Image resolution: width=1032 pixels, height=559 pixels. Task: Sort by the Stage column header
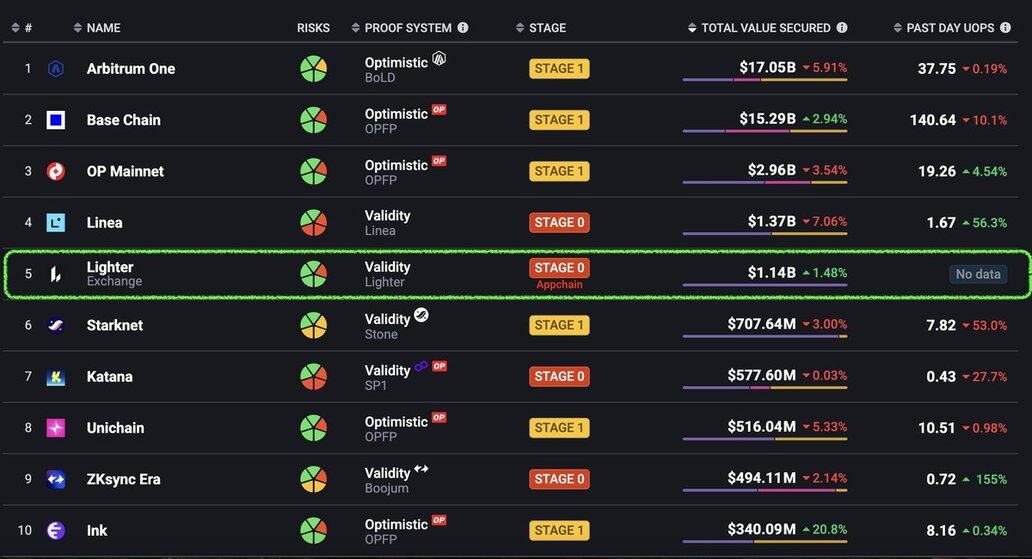click(547, 28)
